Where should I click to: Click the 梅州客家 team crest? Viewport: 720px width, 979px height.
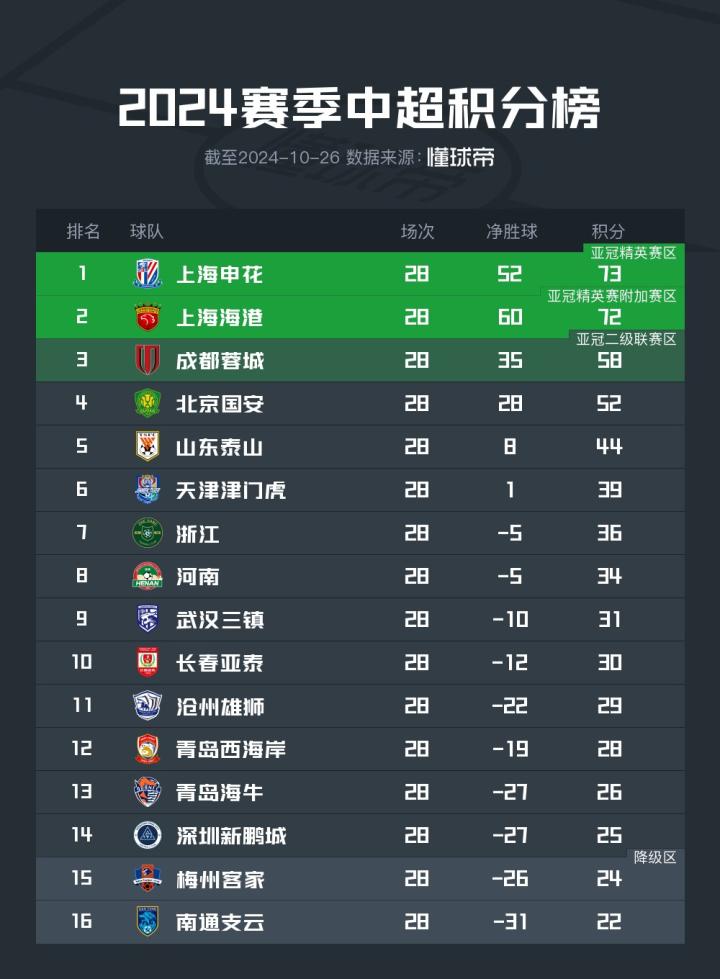148,878
